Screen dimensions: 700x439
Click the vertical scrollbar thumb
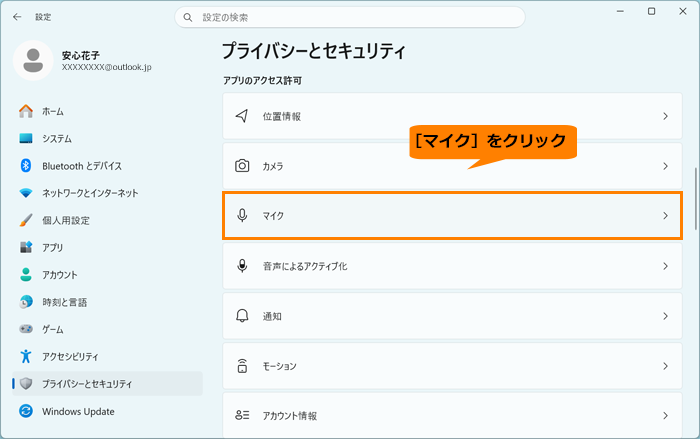click(696, 199)
